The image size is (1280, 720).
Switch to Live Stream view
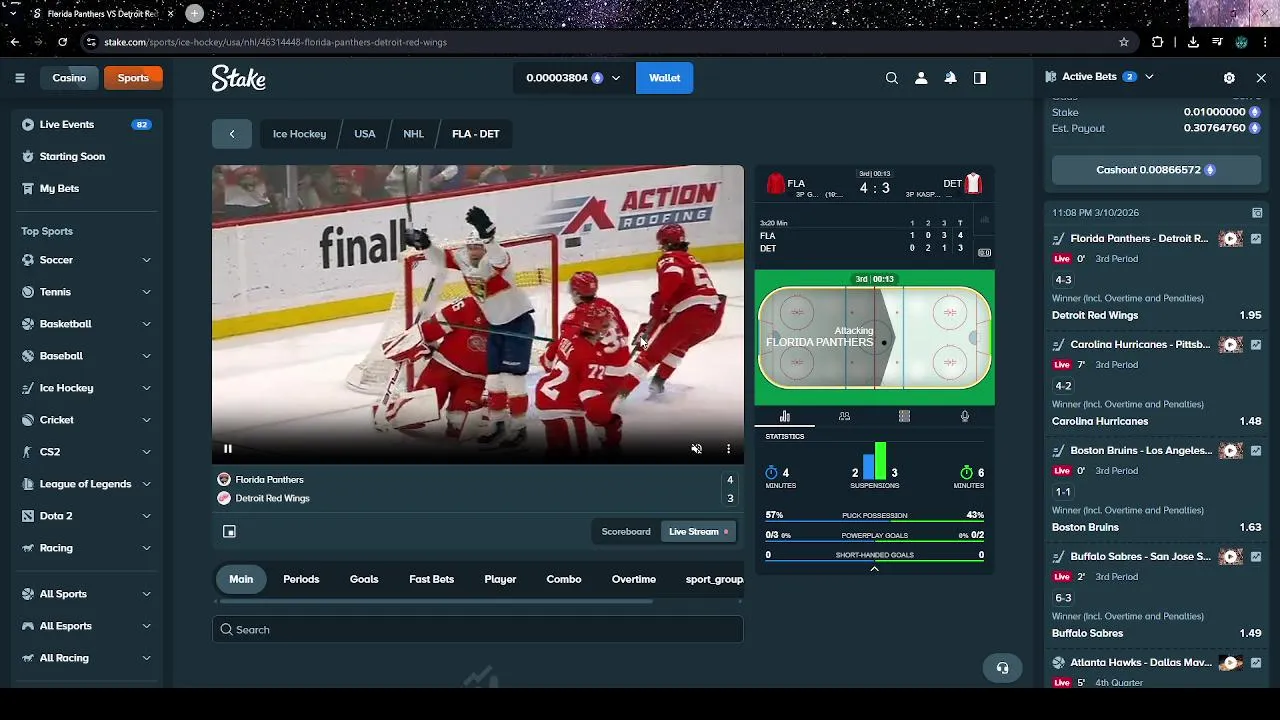tap(699, 532)
